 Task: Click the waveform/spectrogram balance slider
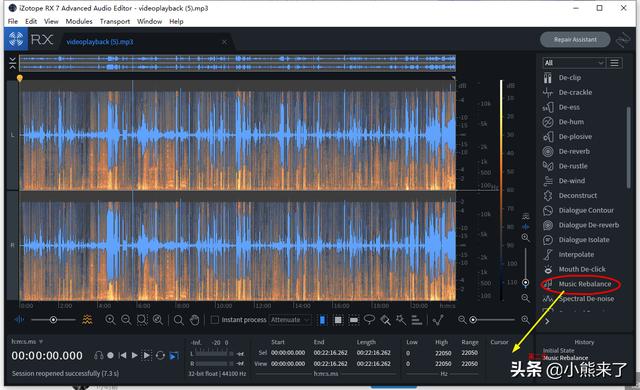tap(53, 320)
